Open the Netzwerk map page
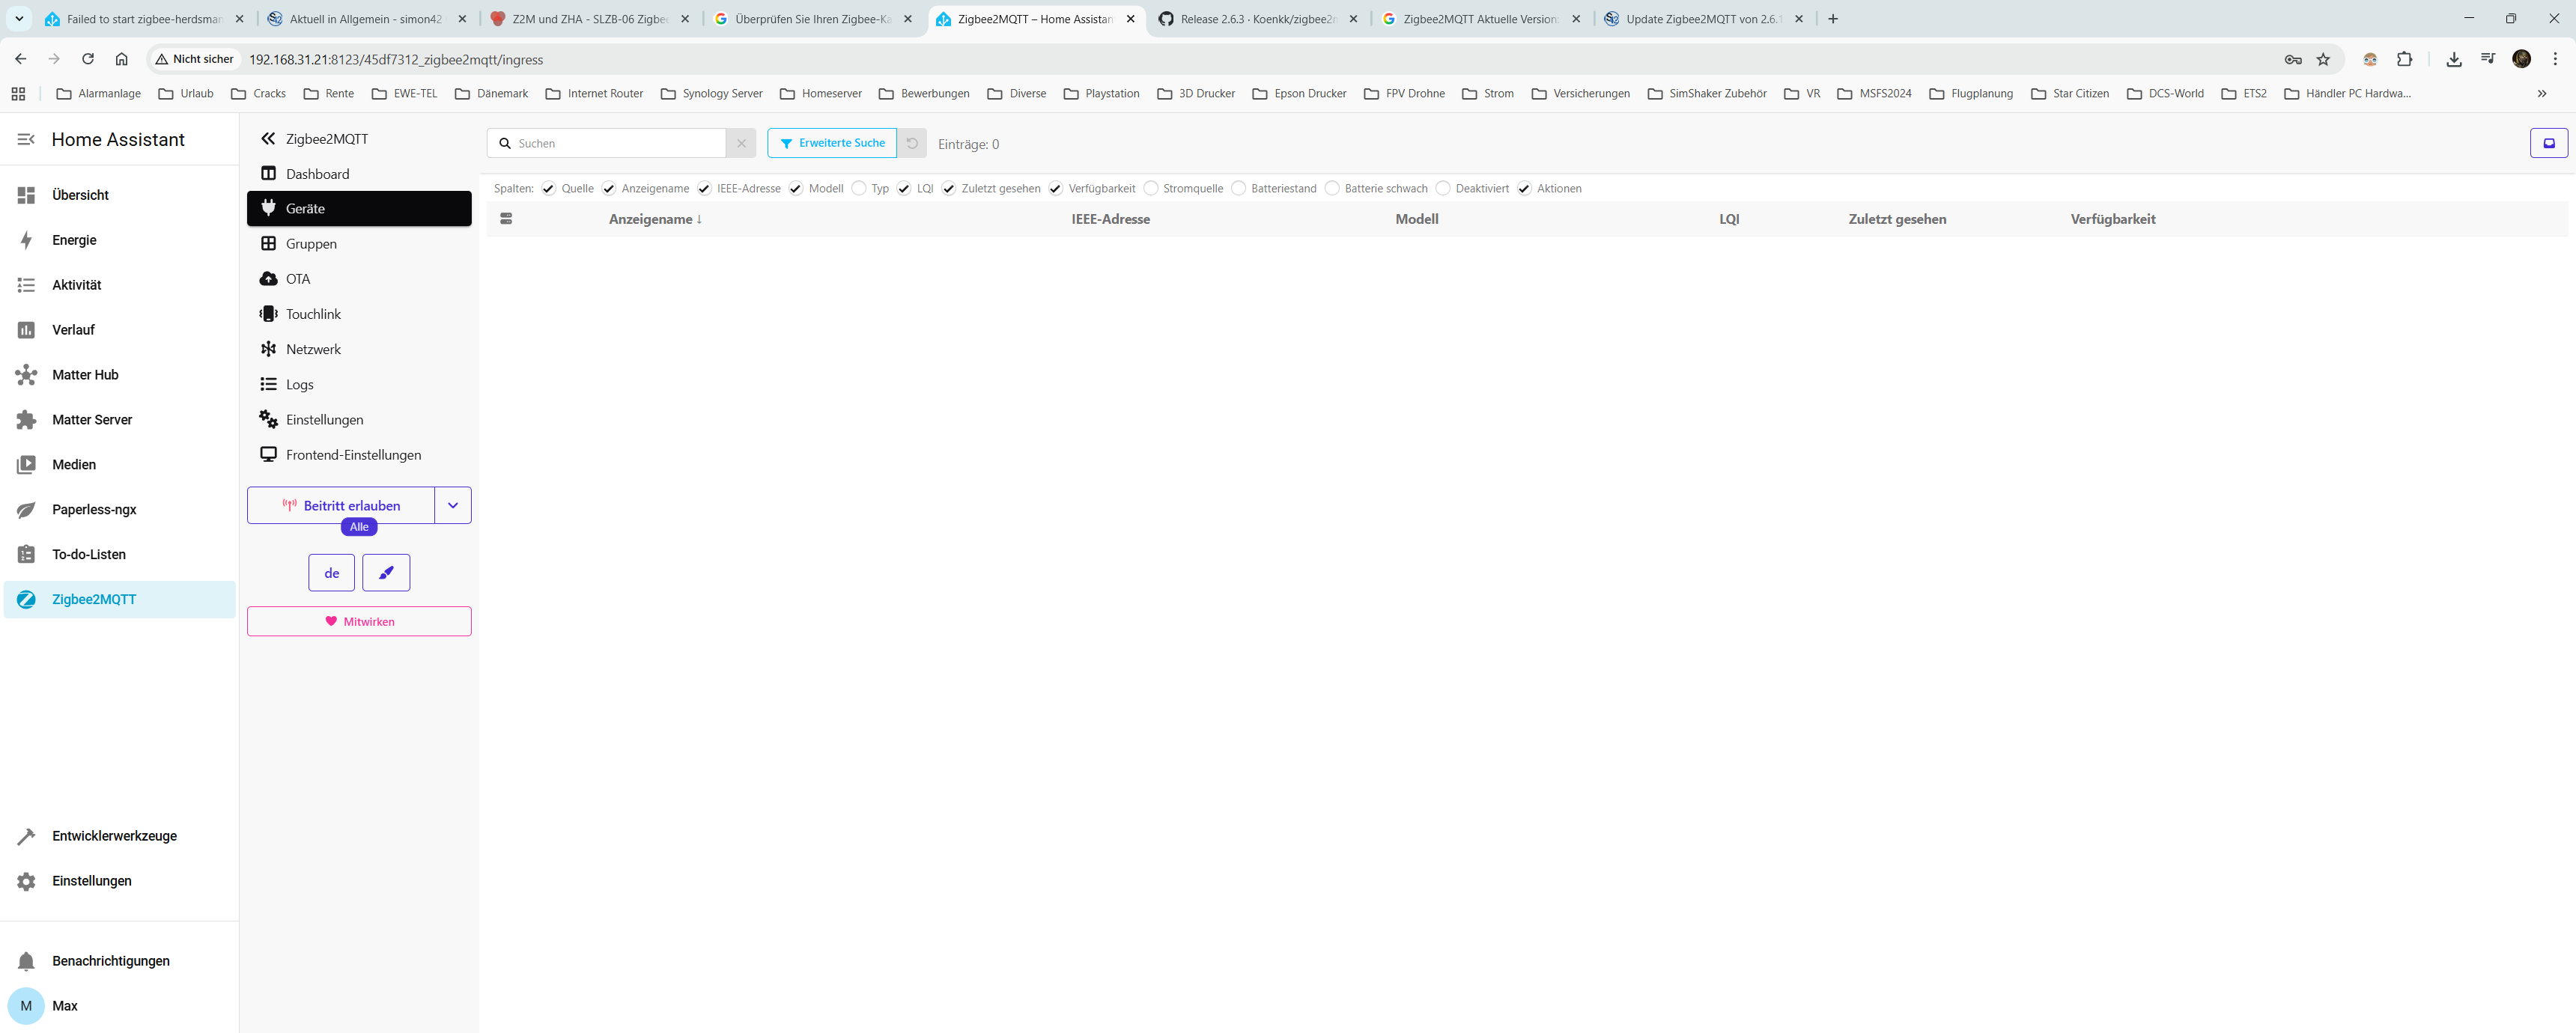This screenshot has height=1033, width=2576. tap(313, 349)
